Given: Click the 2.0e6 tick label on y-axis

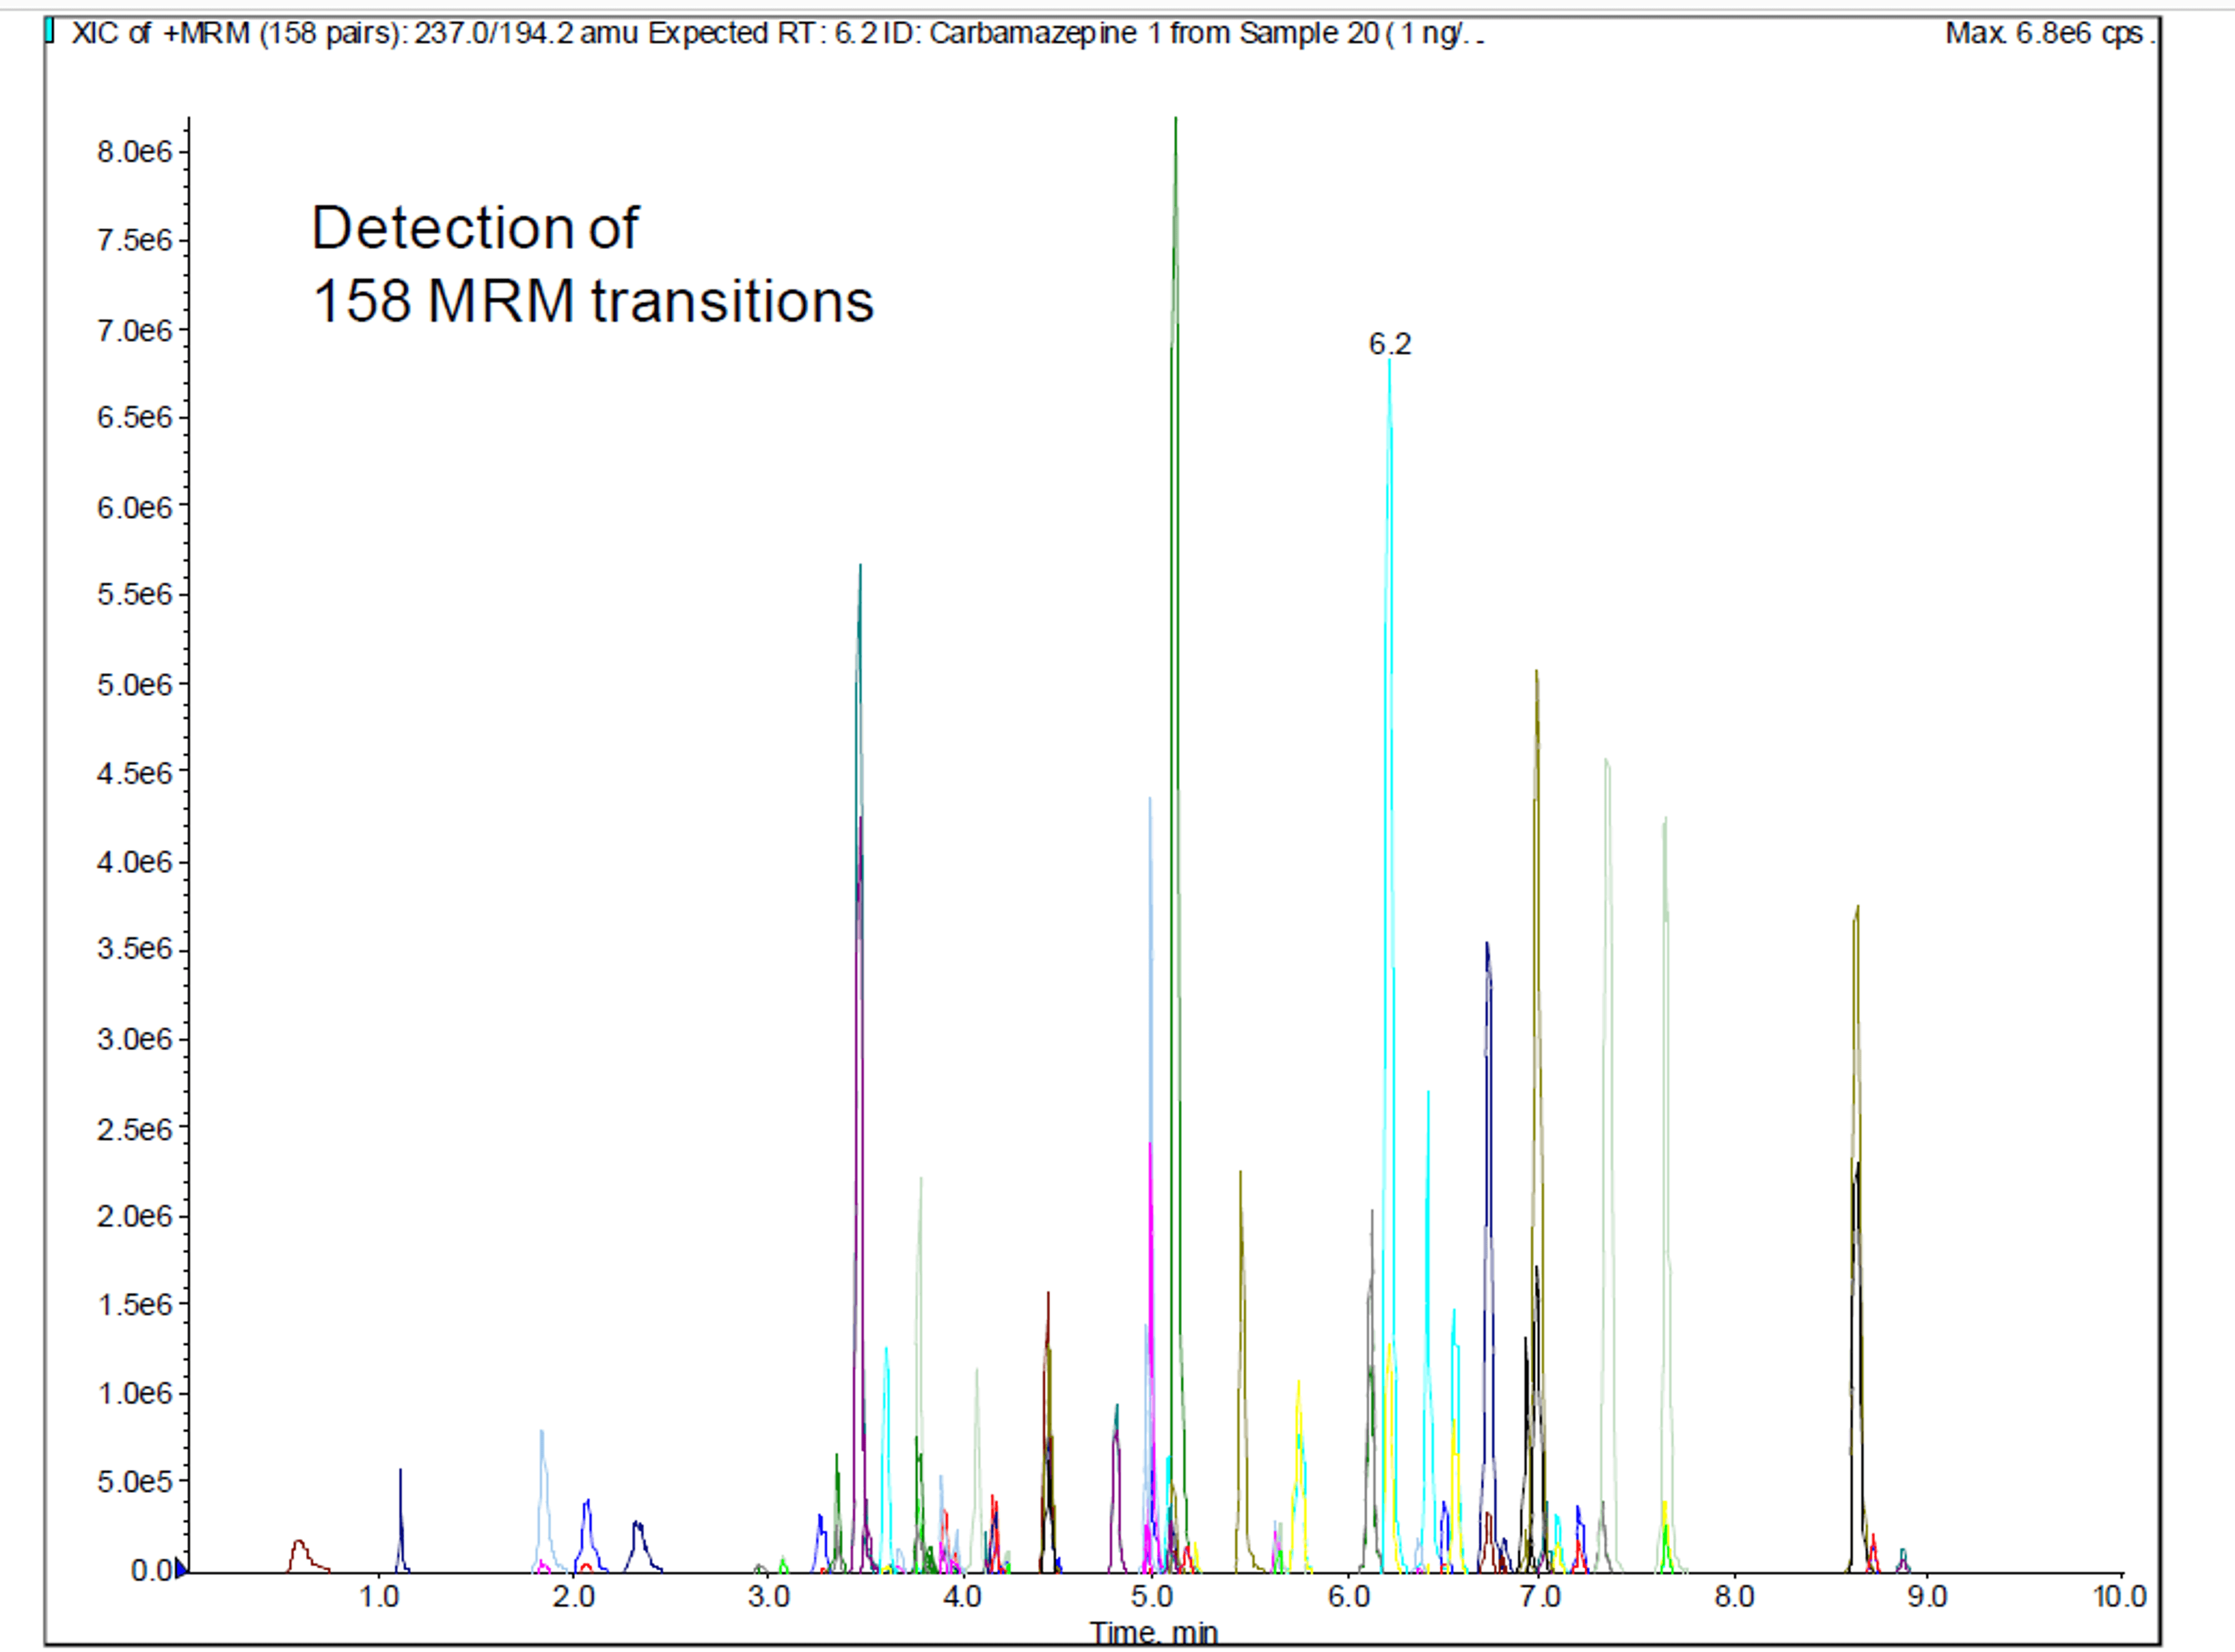Looking at the screenshot, I should (x=135, y=1216).
